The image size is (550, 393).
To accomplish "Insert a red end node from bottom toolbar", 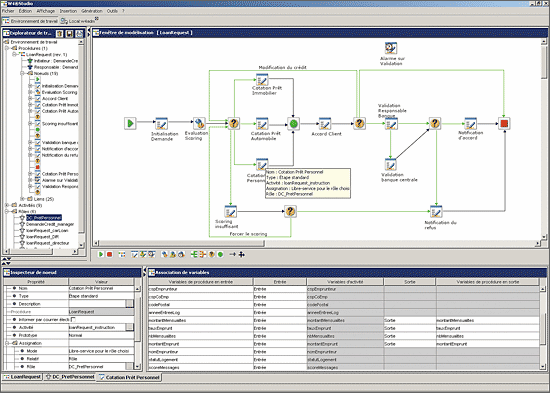I will [x=109, y=254].
